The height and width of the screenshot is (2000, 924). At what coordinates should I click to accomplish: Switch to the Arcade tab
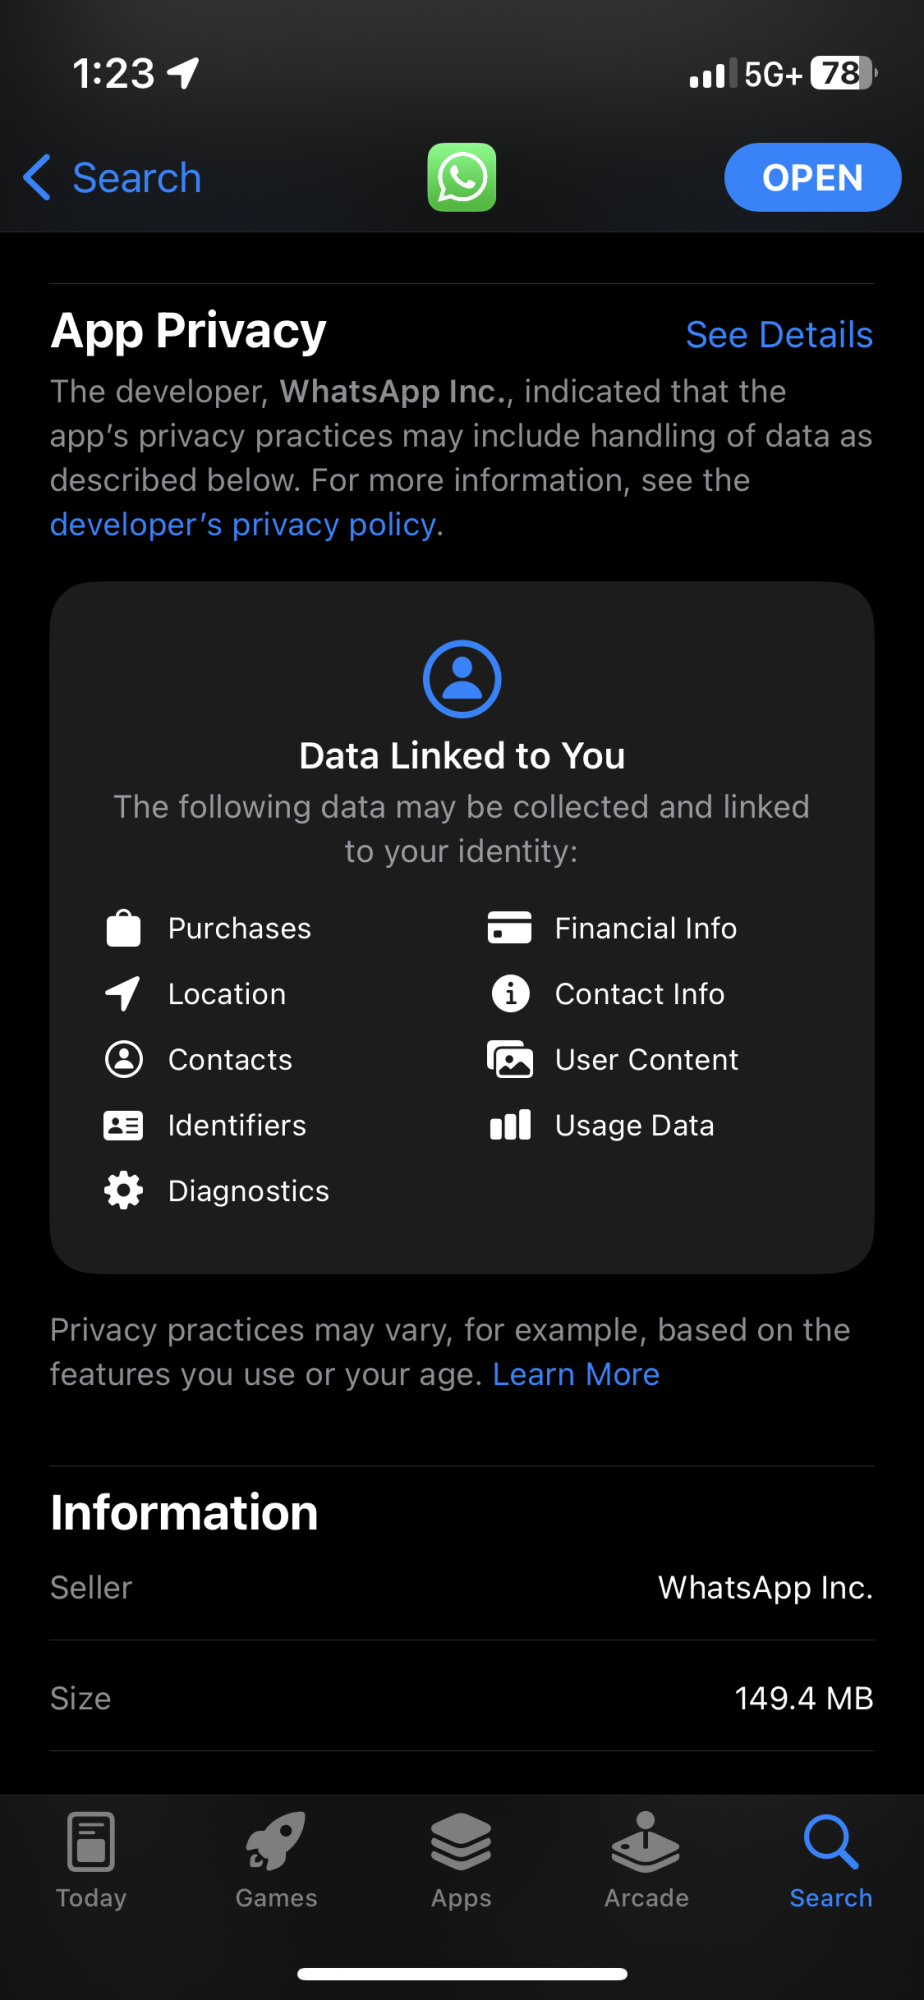(x=646, y=1860)
